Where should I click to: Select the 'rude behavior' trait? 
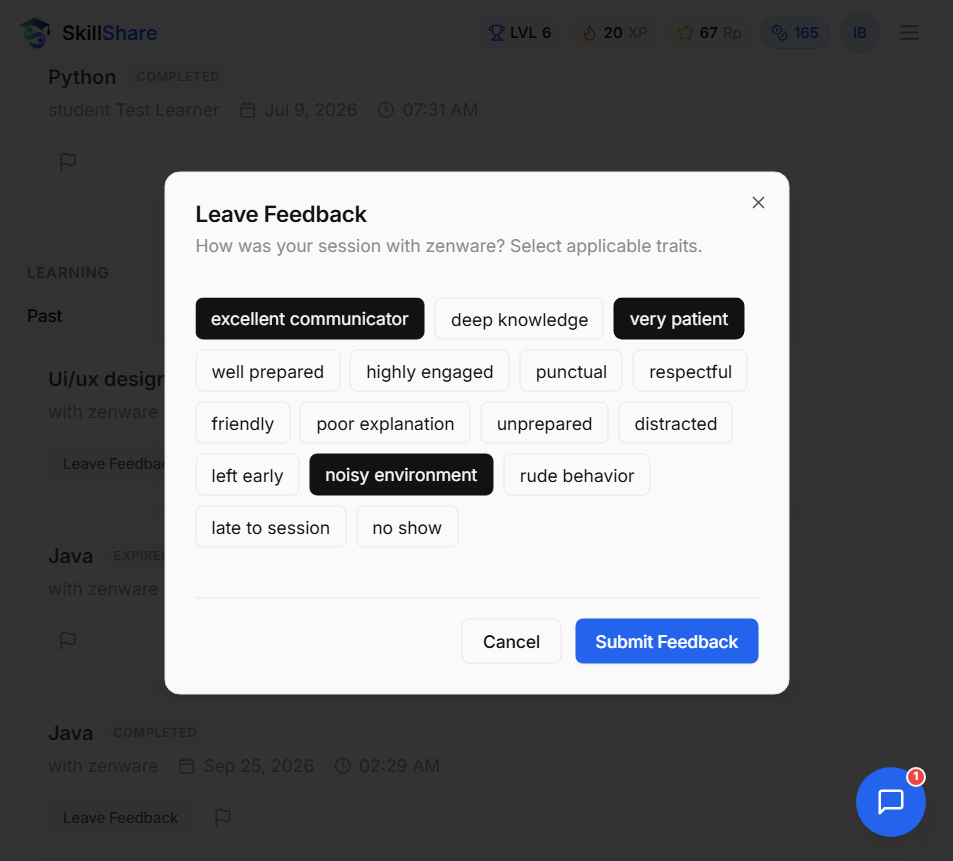[577, 475]
